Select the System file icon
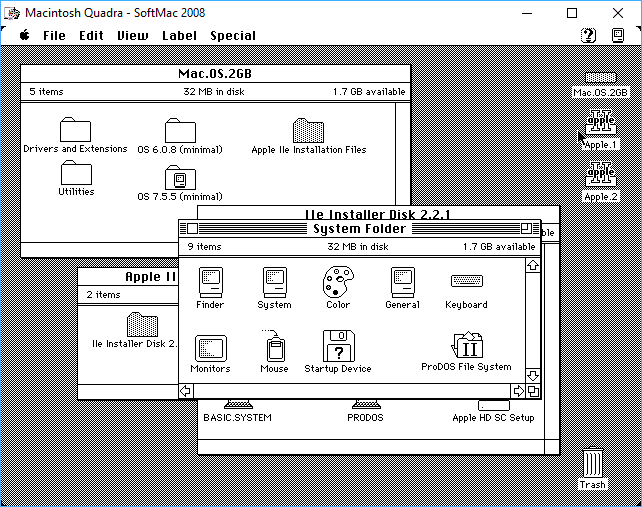 pyautogui.click(x=275, y=283)
